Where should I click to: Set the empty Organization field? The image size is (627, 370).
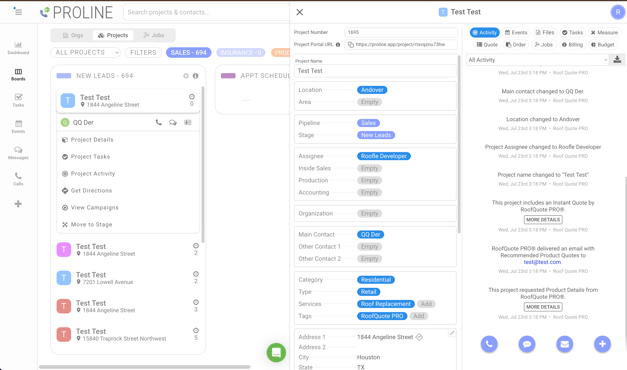tap(369, 214)
